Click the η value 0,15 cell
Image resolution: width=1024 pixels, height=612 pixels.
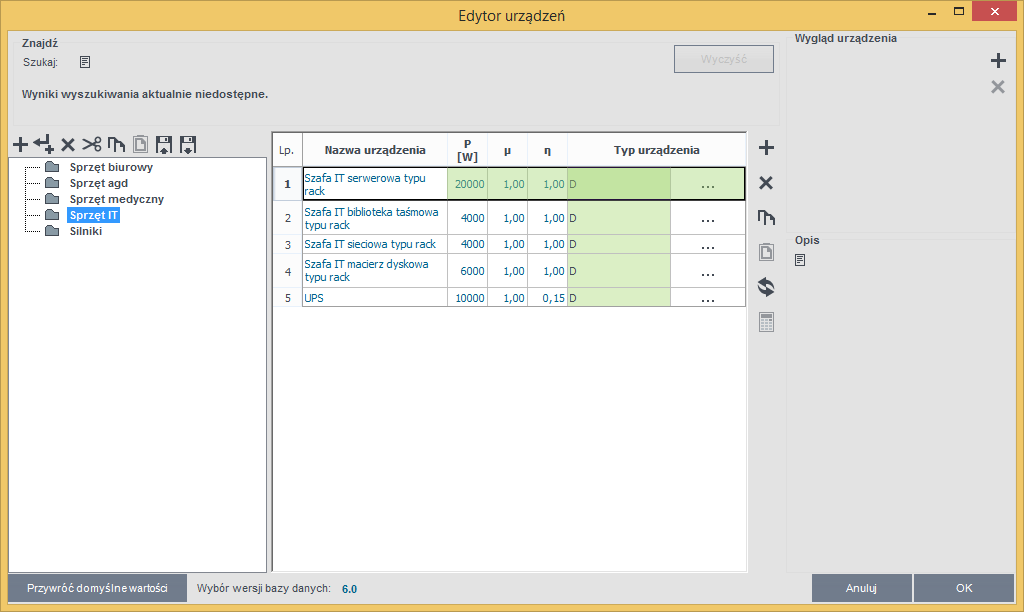pyautogui.click(x=547, y=298)
